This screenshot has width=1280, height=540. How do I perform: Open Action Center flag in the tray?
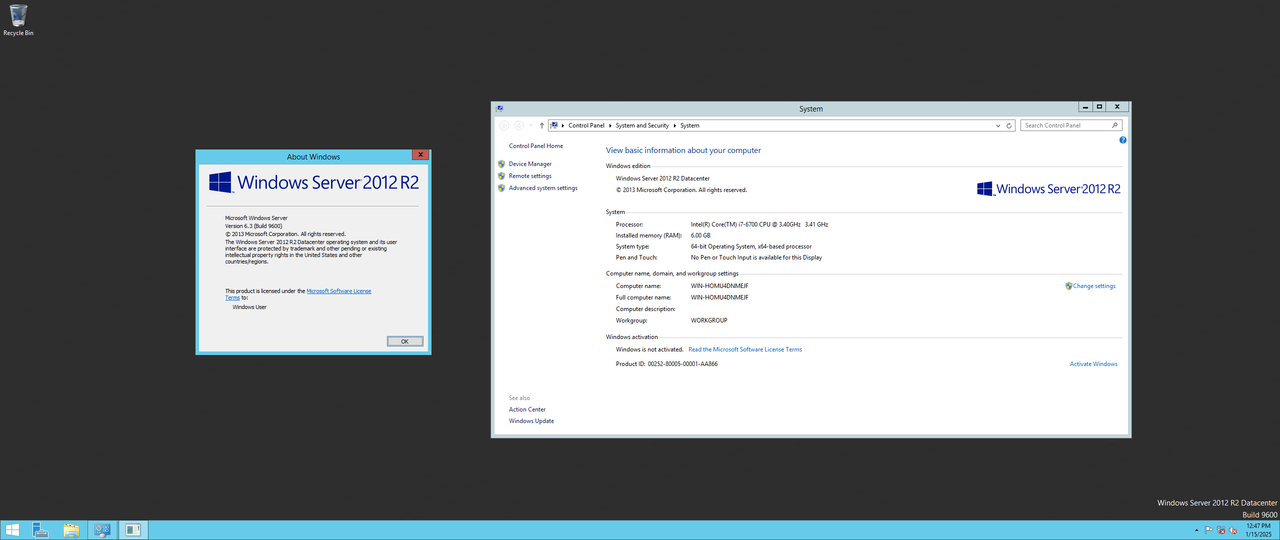click(1209, 530)
